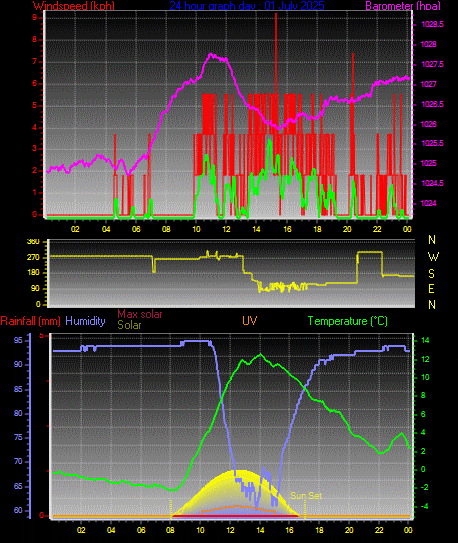The height and width of the screenshot is (543, 458).
Task: Click humidity axis value 90
Action: pyautogui.click(x=18, y=365)
